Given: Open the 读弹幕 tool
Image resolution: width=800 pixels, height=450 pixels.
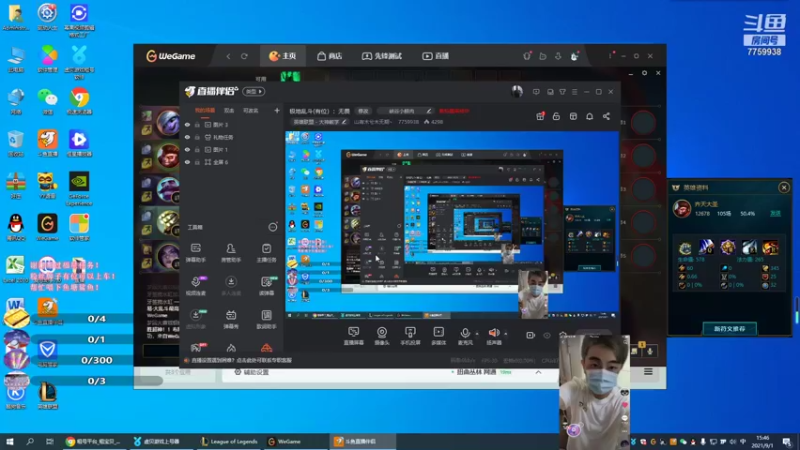Looking at the screenshot, I should pos(266,286).
